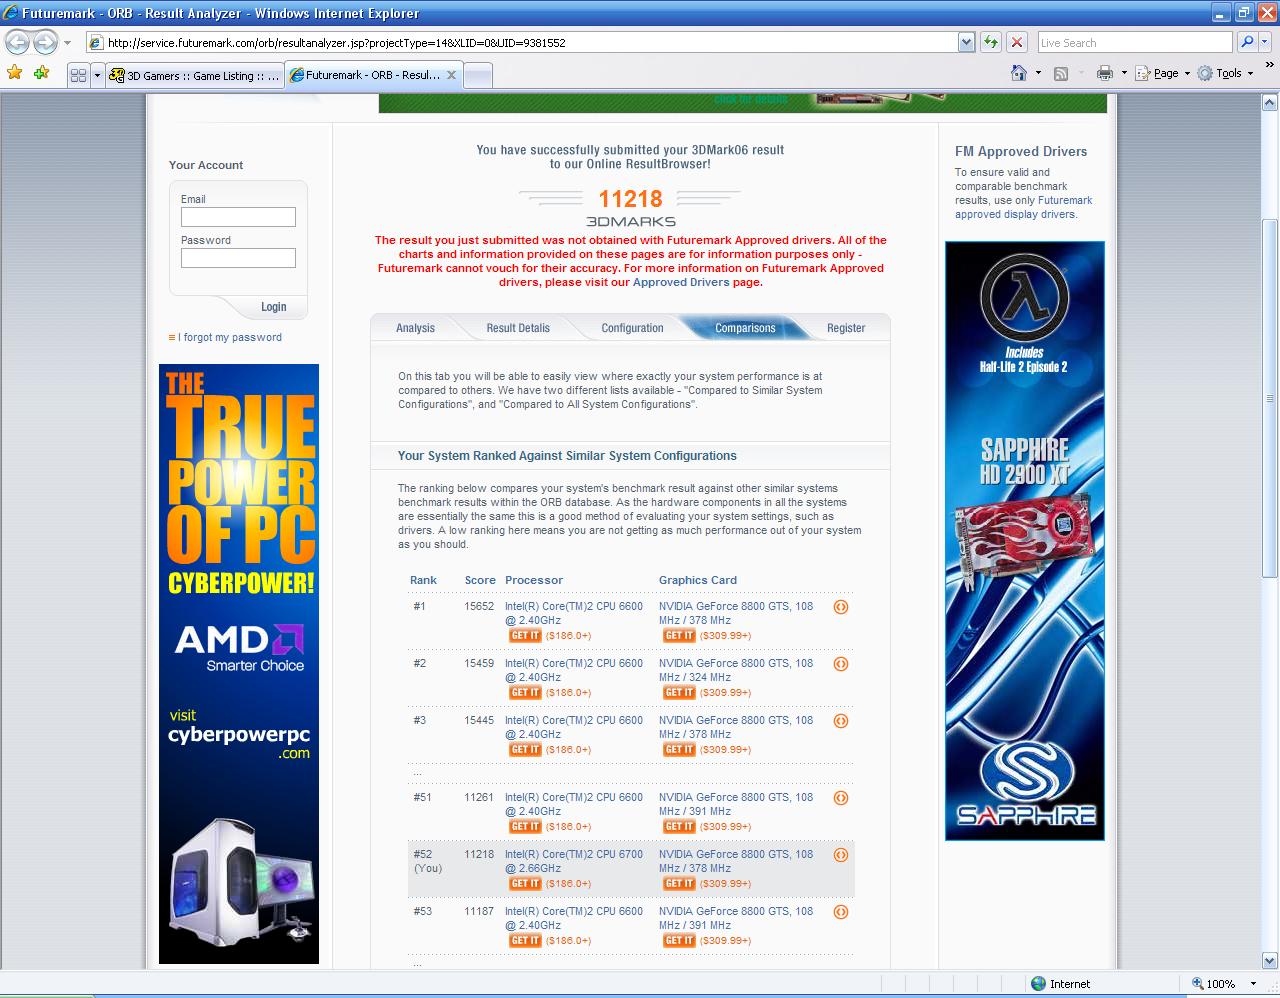The height and width of the screenshot is (998, 1280).
Task: Click the compare icon for rank #53
Action: [x=841, y=912]
